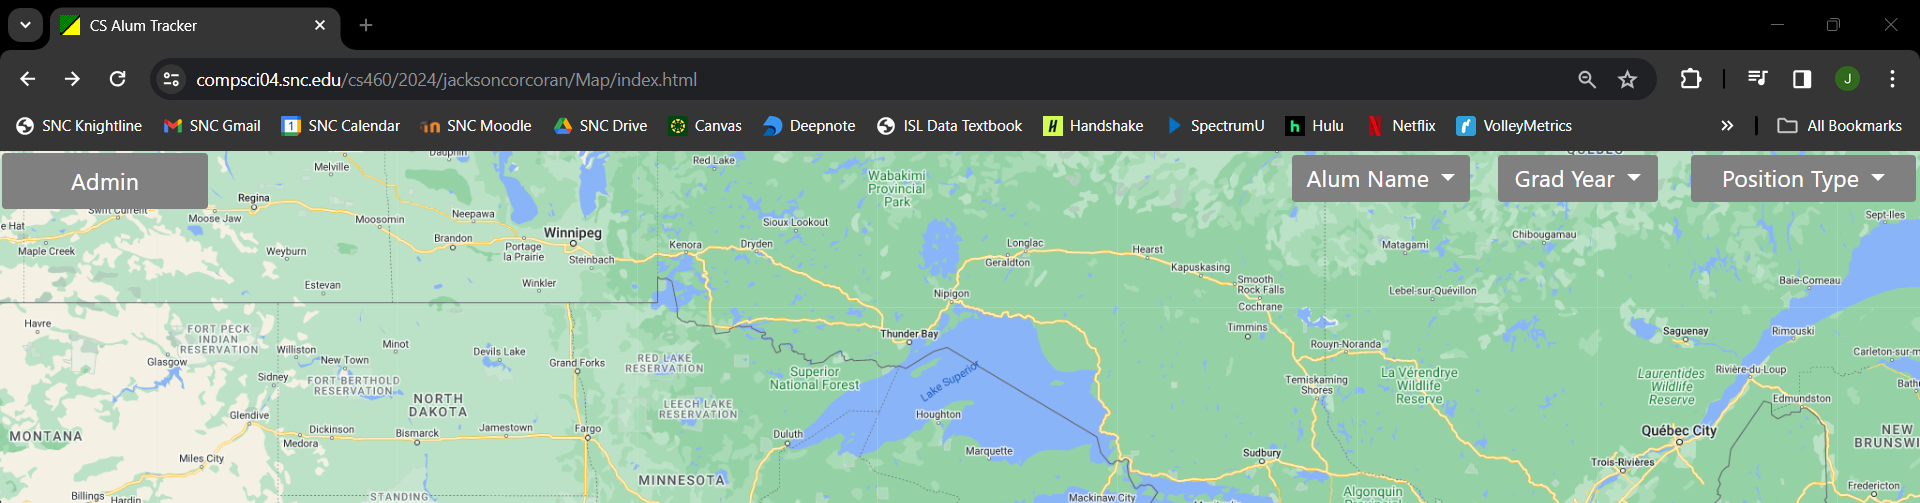View site information icon in address bar
The width and height of the screenshot is (1920, 503).
click(171, 79)
